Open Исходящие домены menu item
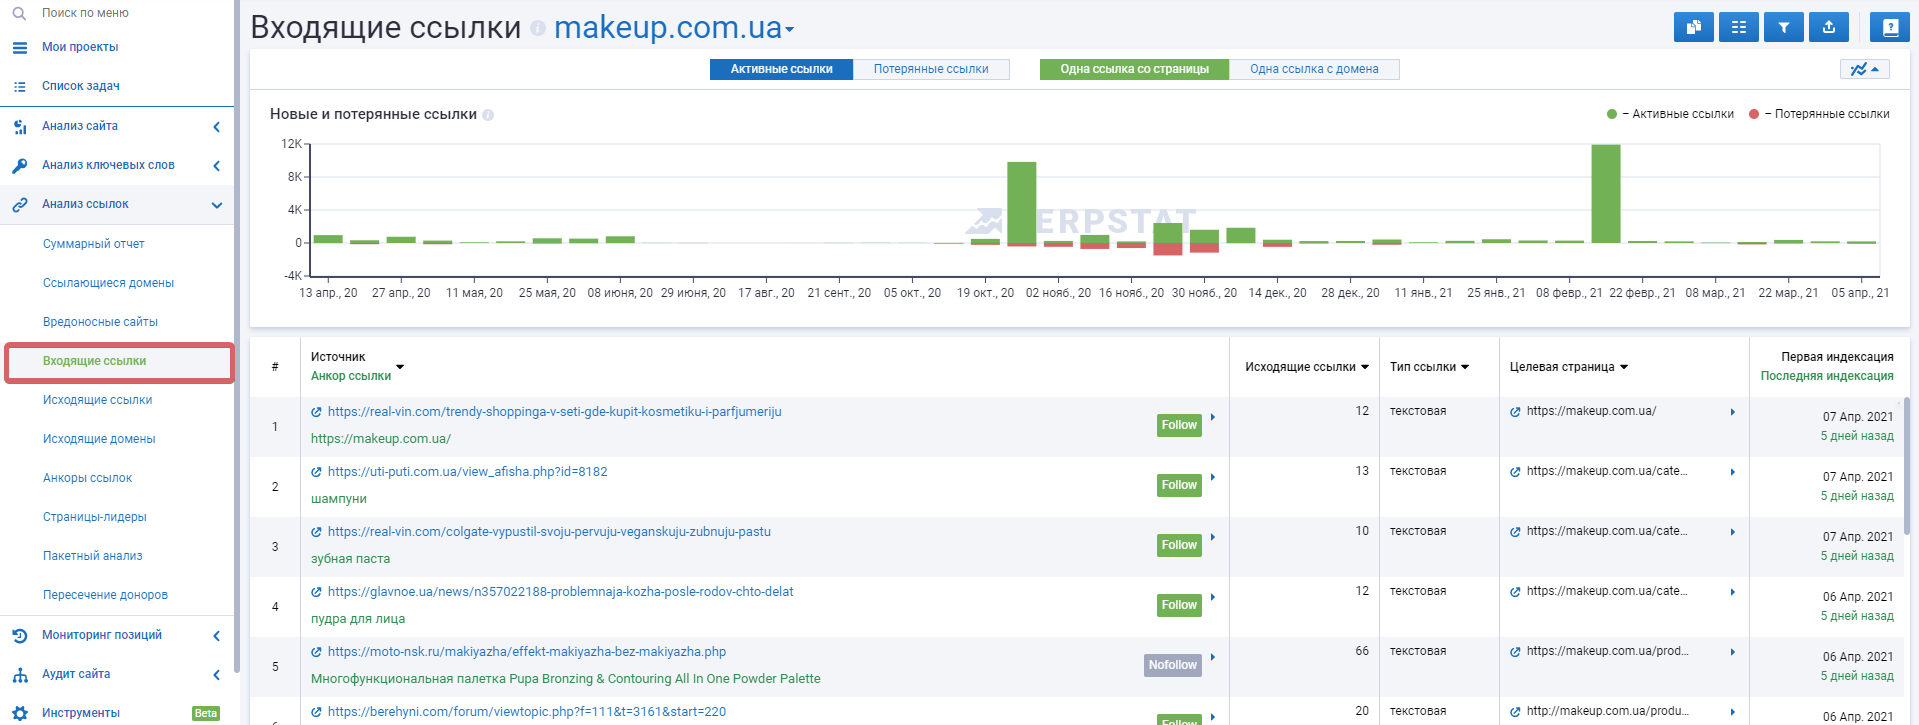 tap(99, 439)
